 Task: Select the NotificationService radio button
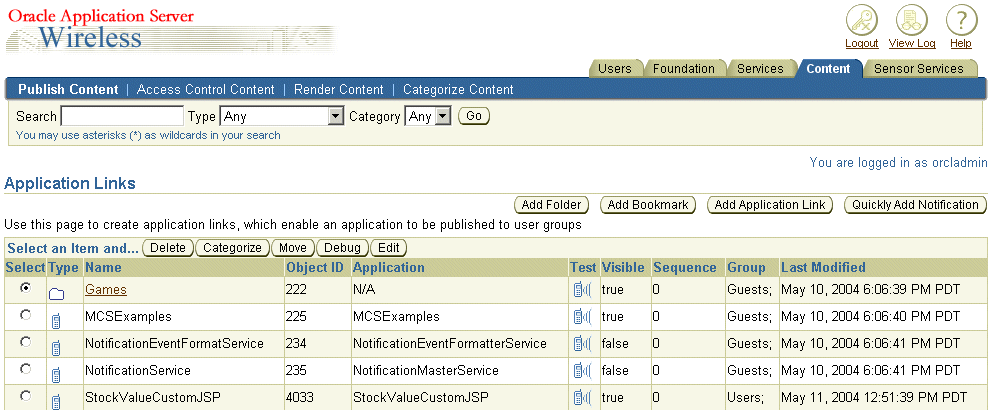[x=25, y=368]
